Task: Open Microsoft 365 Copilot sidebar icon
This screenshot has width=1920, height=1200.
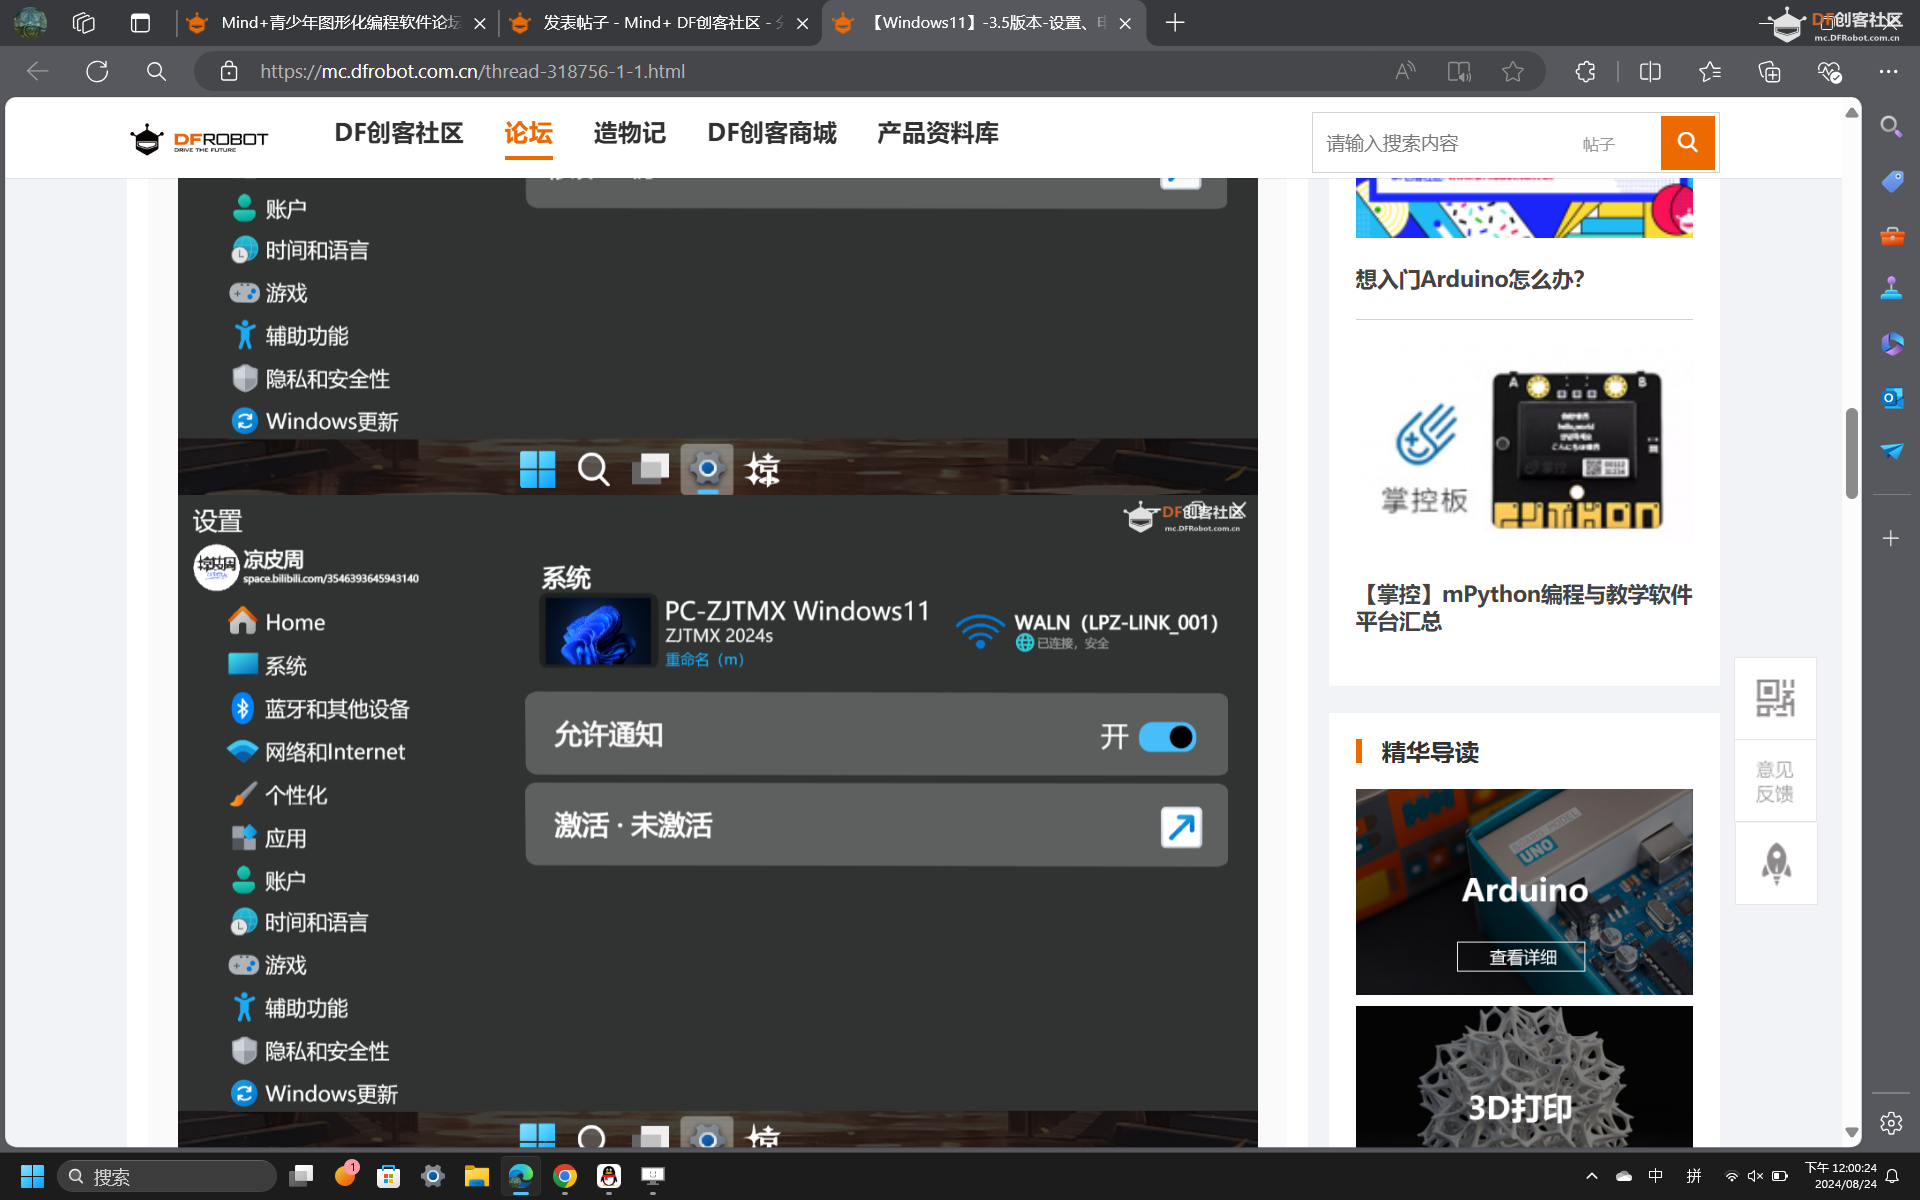Action: 1891,343
